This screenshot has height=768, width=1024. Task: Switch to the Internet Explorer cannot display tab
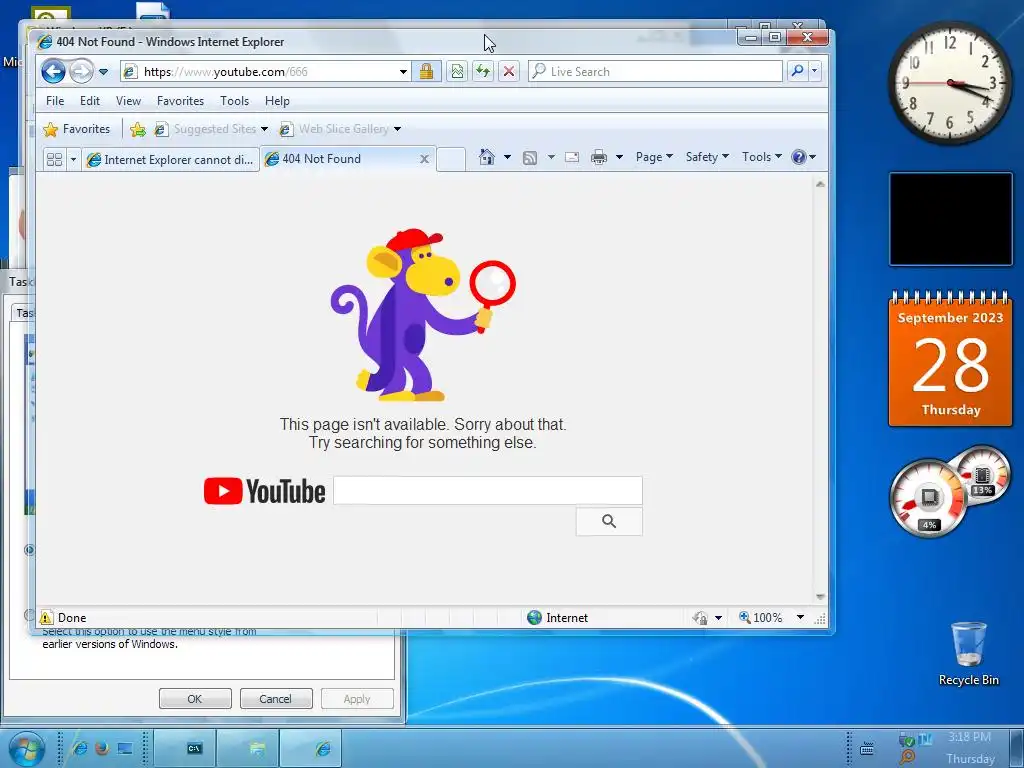pos(170,159)
